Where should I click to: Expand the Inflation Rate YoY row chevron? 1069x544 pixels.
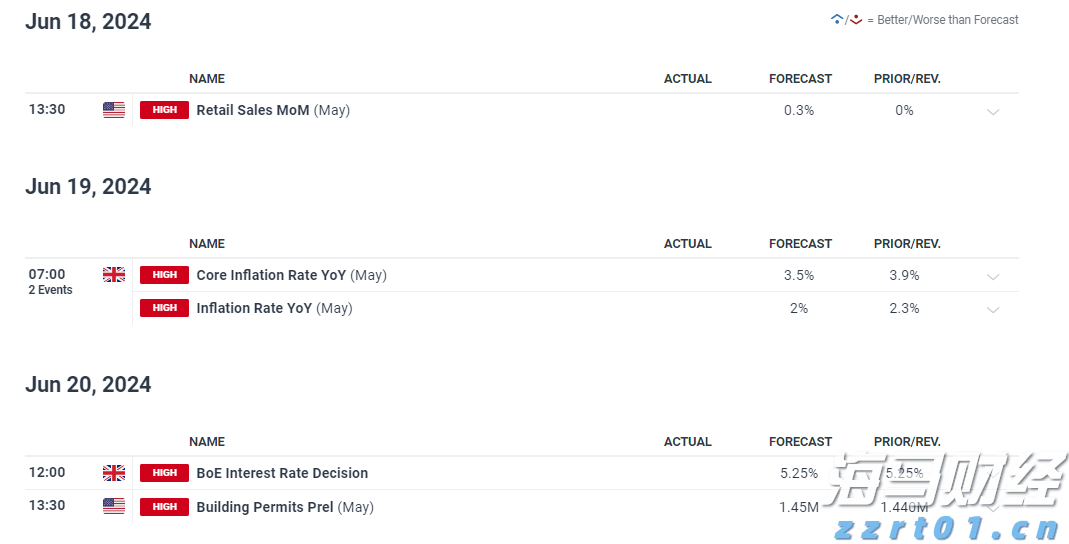coord(993,309)
